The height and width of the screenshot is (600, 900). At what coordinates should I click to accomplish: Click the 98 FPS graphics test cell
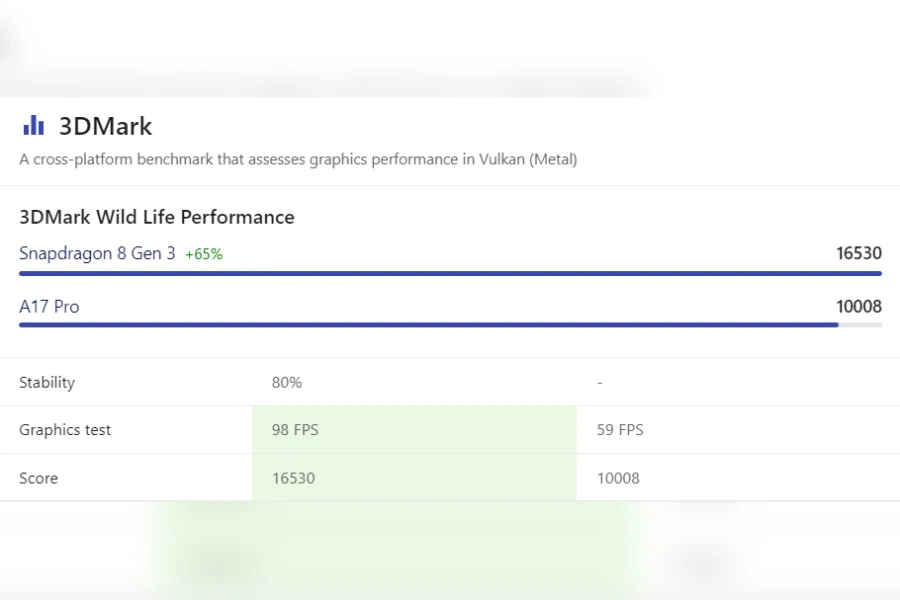click(295, 430)
